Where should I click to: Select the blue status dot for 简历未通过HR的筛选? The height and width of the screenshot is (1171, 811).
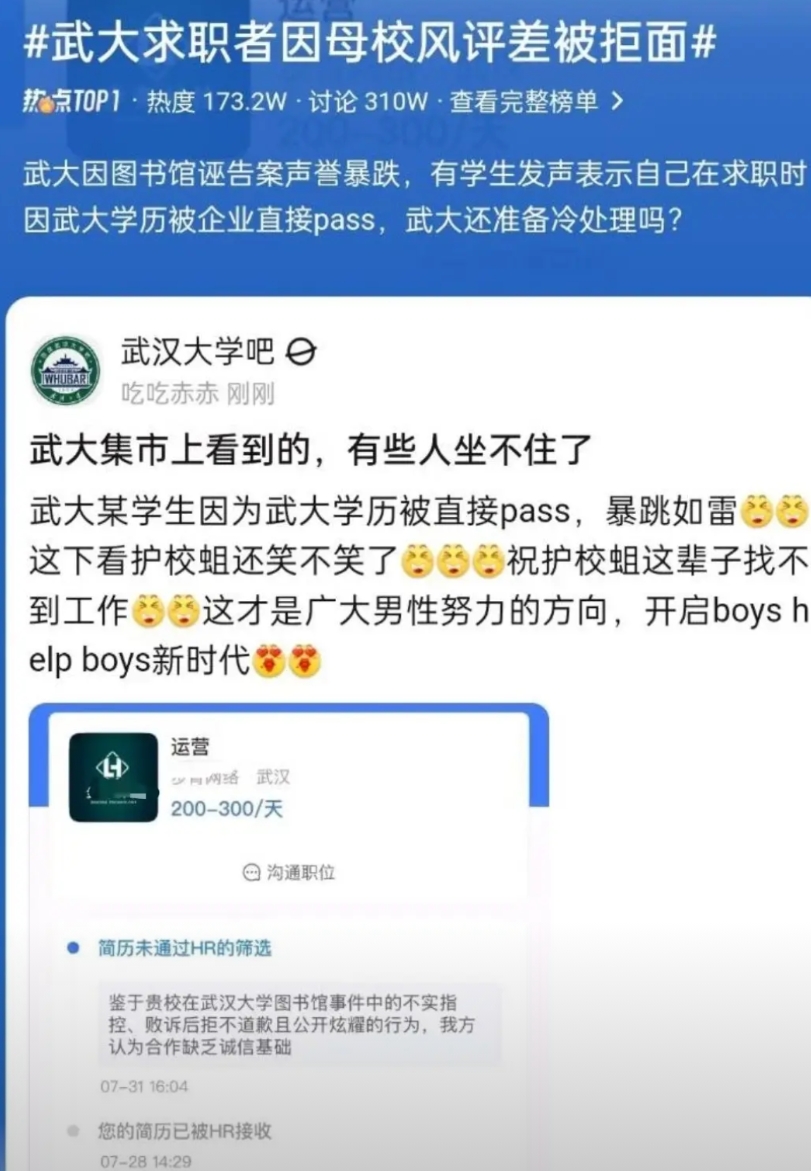pyautogui.click(x=73, y=948)
